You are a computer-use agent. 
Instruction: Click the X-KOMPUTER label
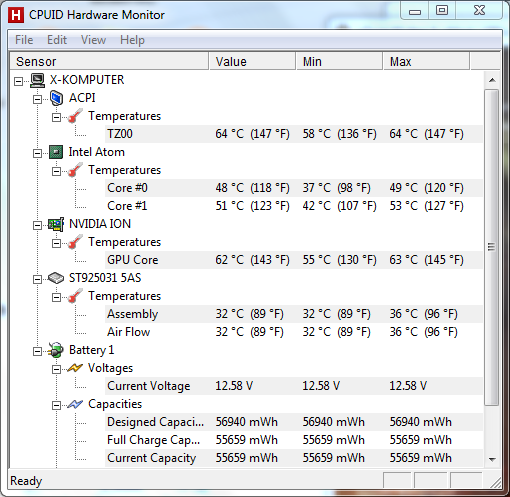point(87,80)
